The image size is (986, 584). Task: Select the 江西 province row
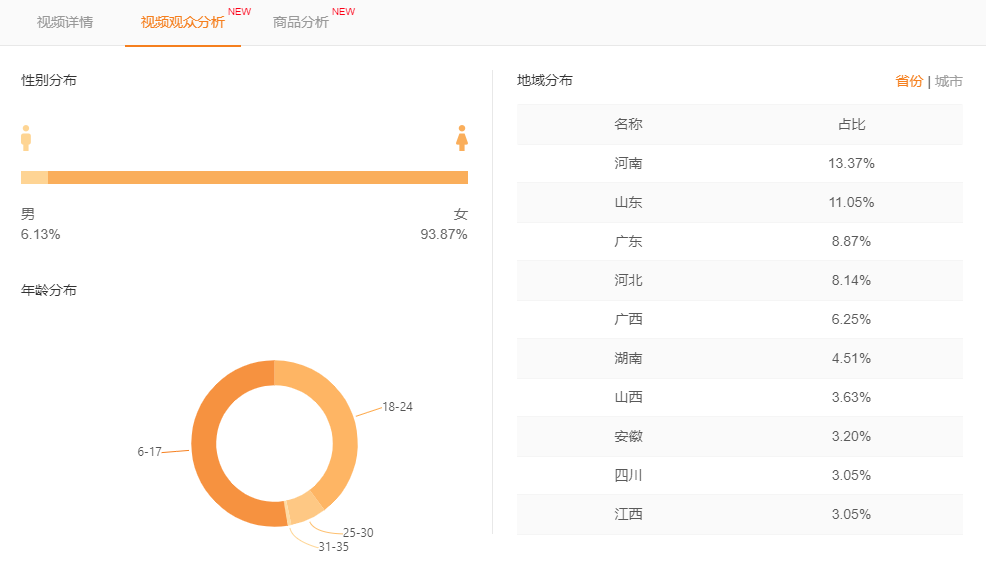pos(739,514)
